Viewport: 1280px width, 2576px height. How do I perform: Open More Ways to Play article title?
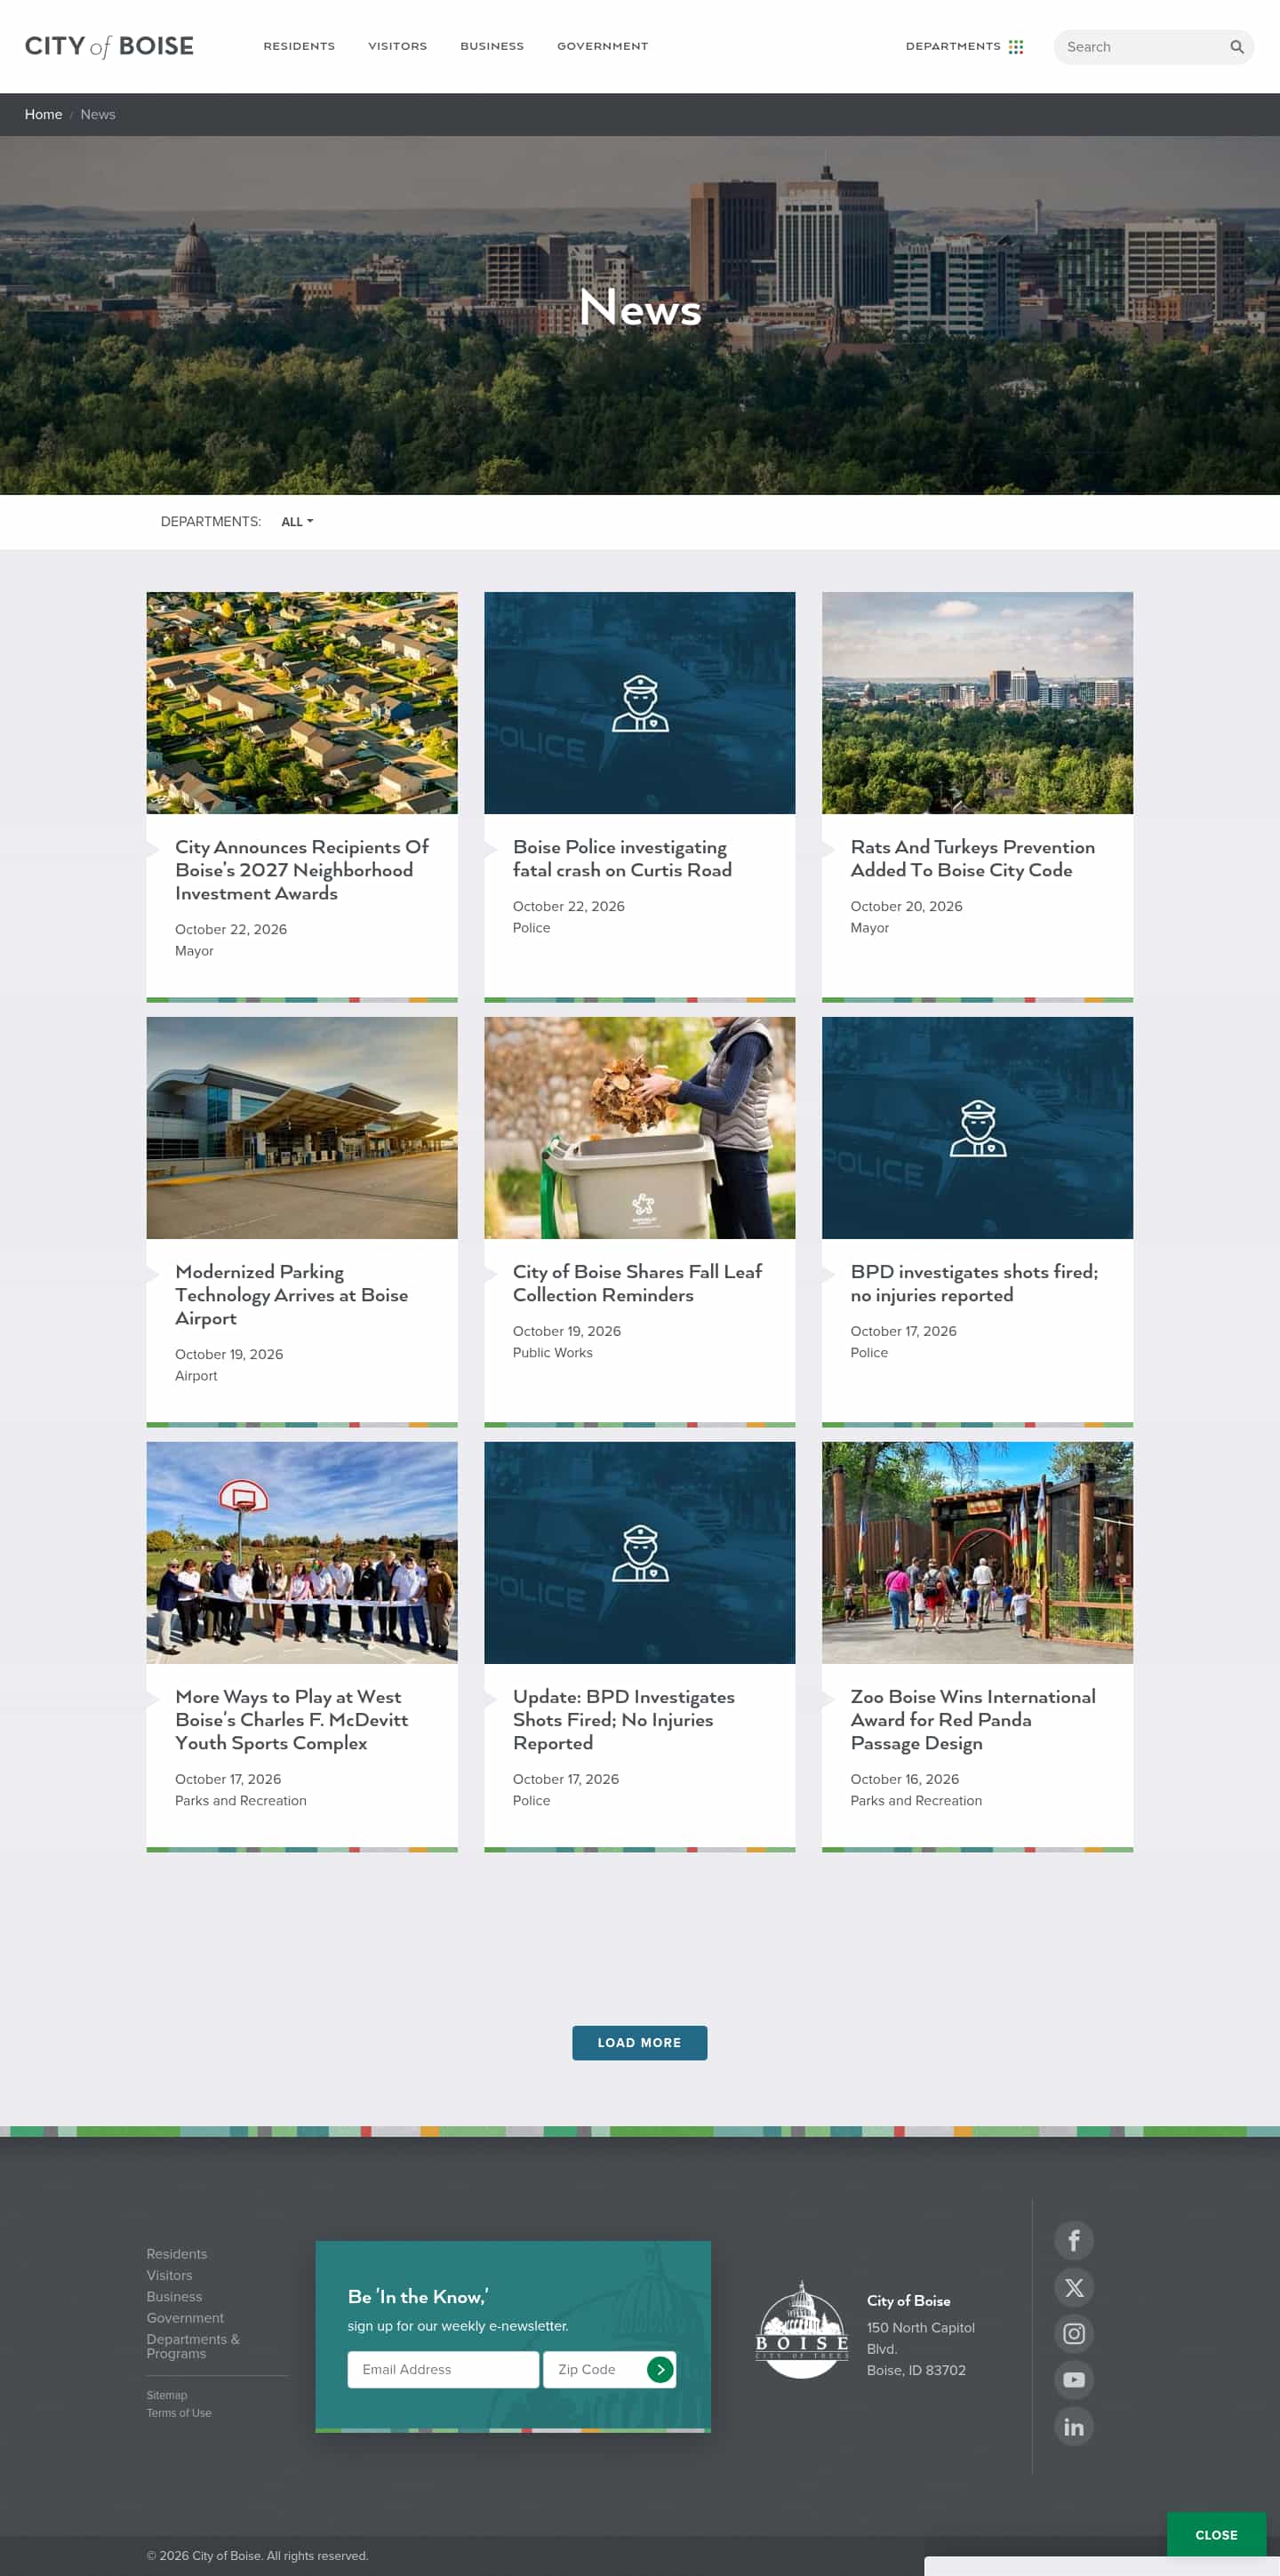coord(292,1720)
